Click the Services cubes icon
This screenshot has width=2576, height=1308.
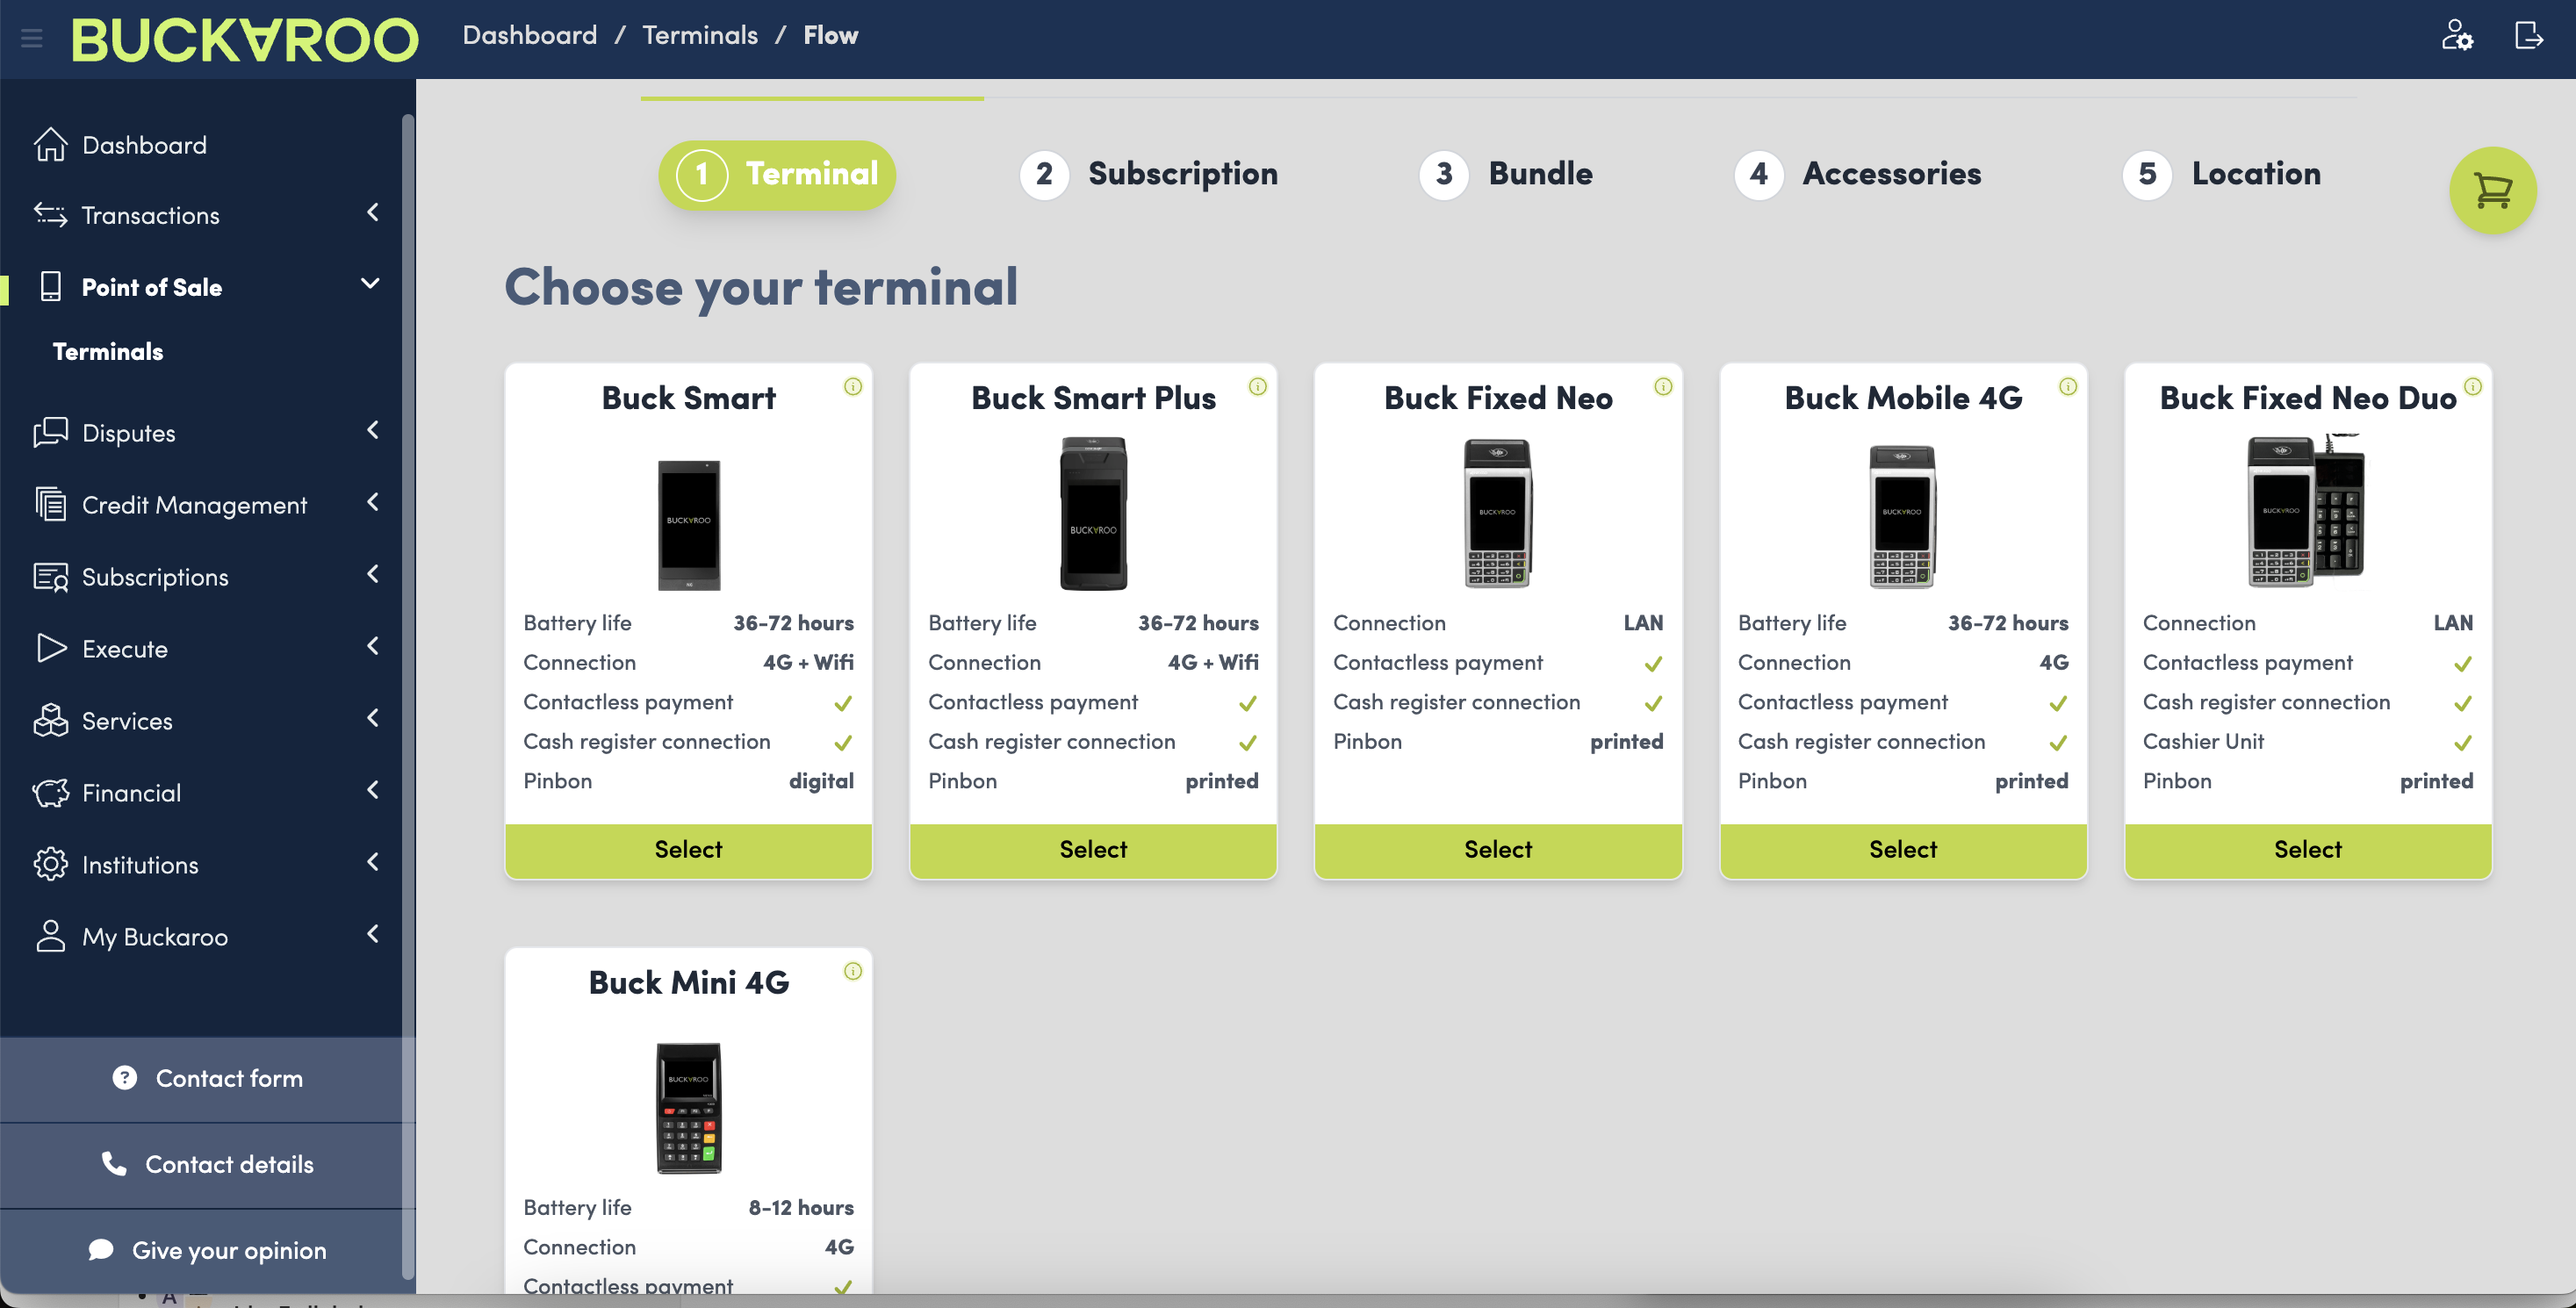50,721
